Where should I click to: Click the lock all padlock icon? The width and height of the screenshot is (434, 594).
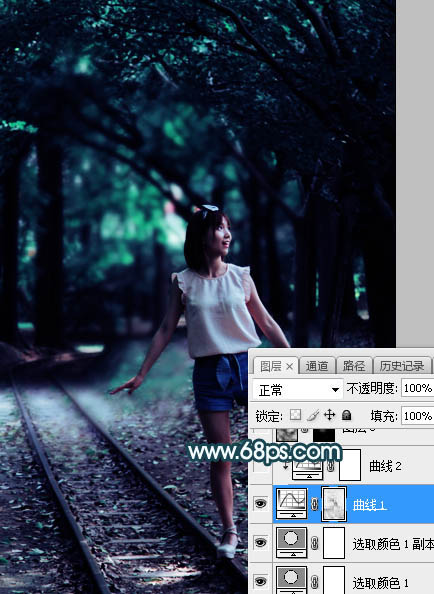[x=347, y=415]
